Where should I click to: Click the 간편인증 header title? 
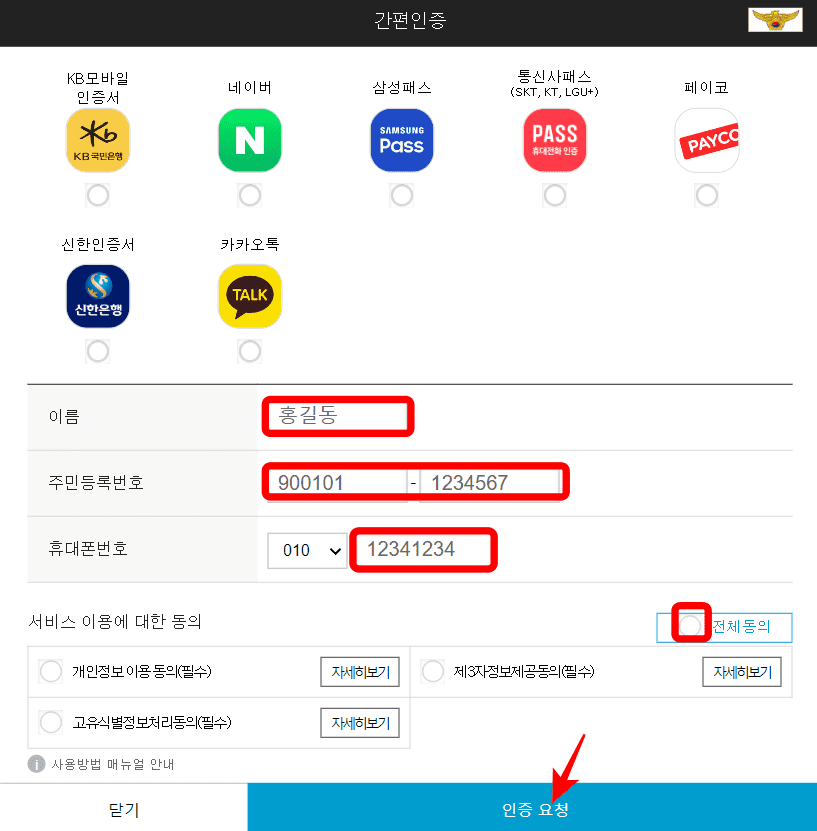pos(410,21)
